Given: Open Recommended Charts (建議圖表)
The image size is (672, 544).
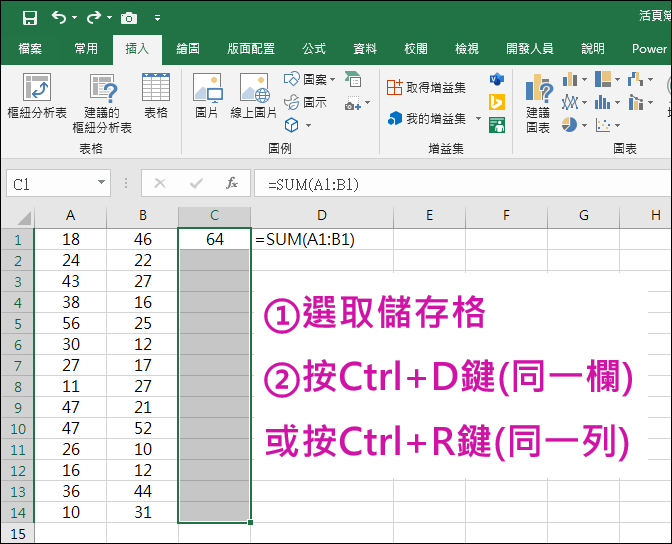Looking at the screenshot, I should (x=538, y=103).
